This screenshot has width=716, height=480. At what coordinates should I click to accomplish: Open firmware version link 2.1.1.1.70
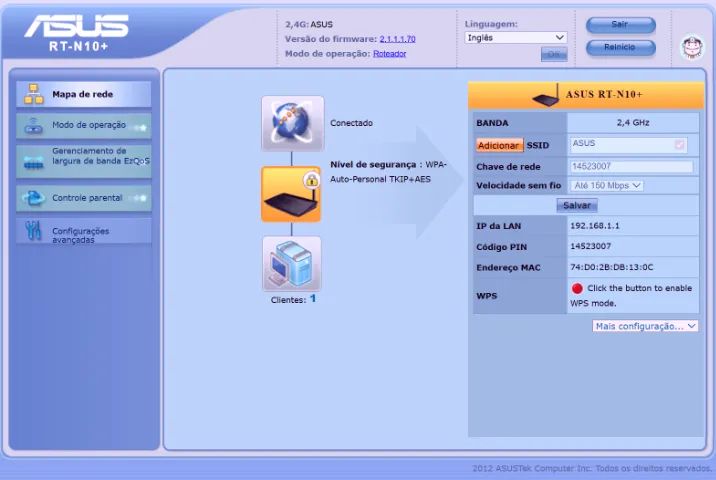[x=397, y=39]
